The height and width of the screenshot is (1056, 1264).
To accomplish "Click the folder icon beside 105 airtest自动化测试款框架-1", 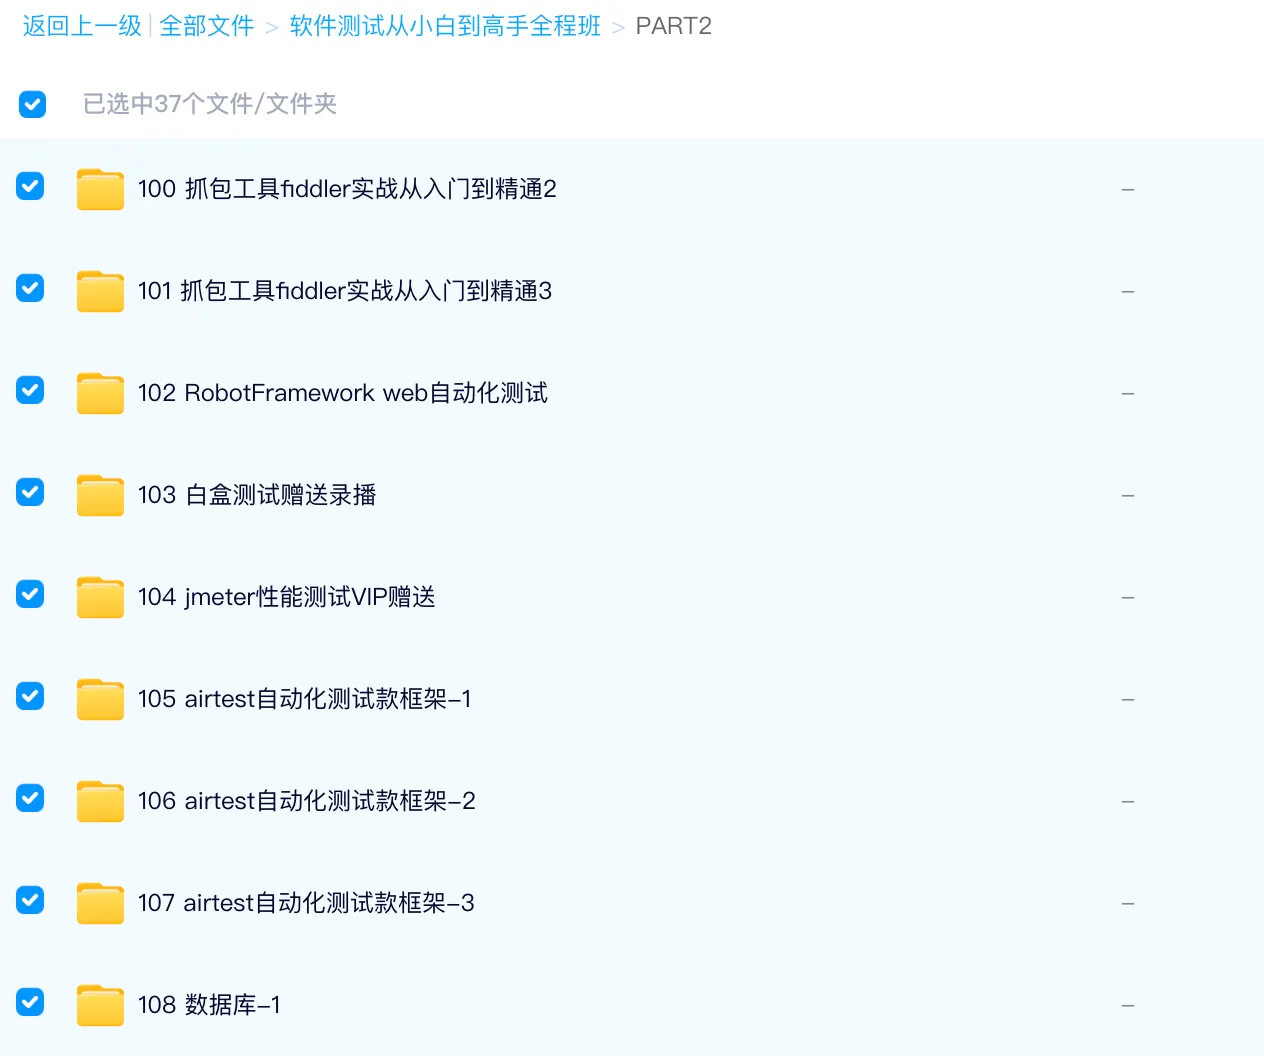I will point(100,699).
